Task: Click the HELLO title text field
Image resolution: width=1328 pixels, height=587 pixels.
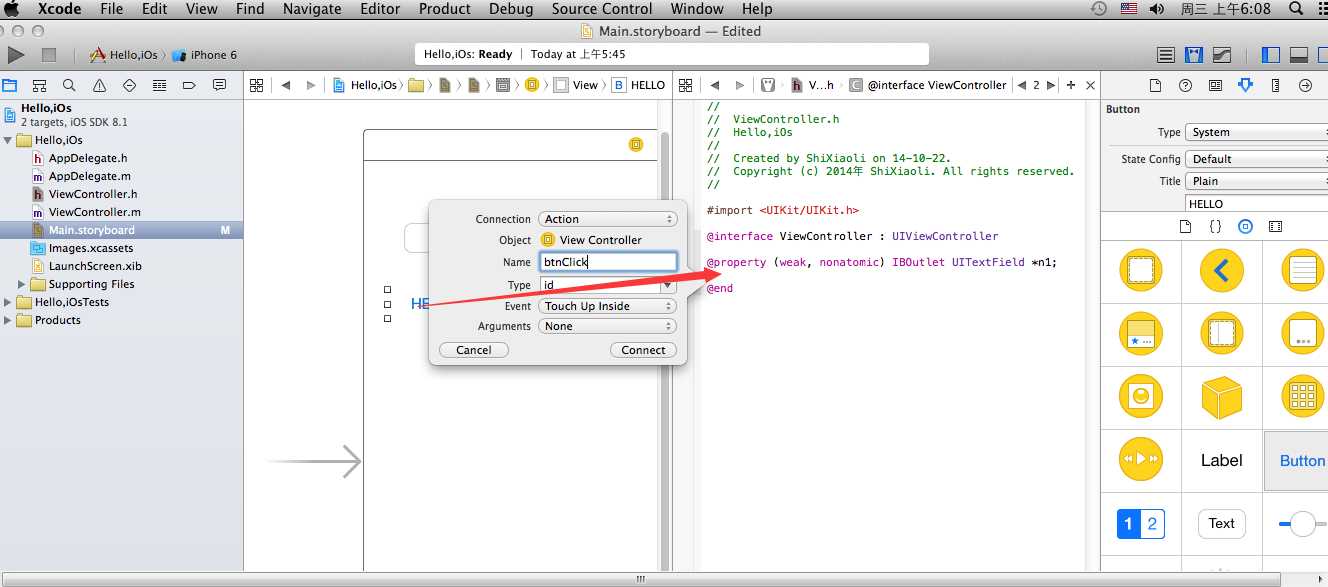Action: (1256, 204)
